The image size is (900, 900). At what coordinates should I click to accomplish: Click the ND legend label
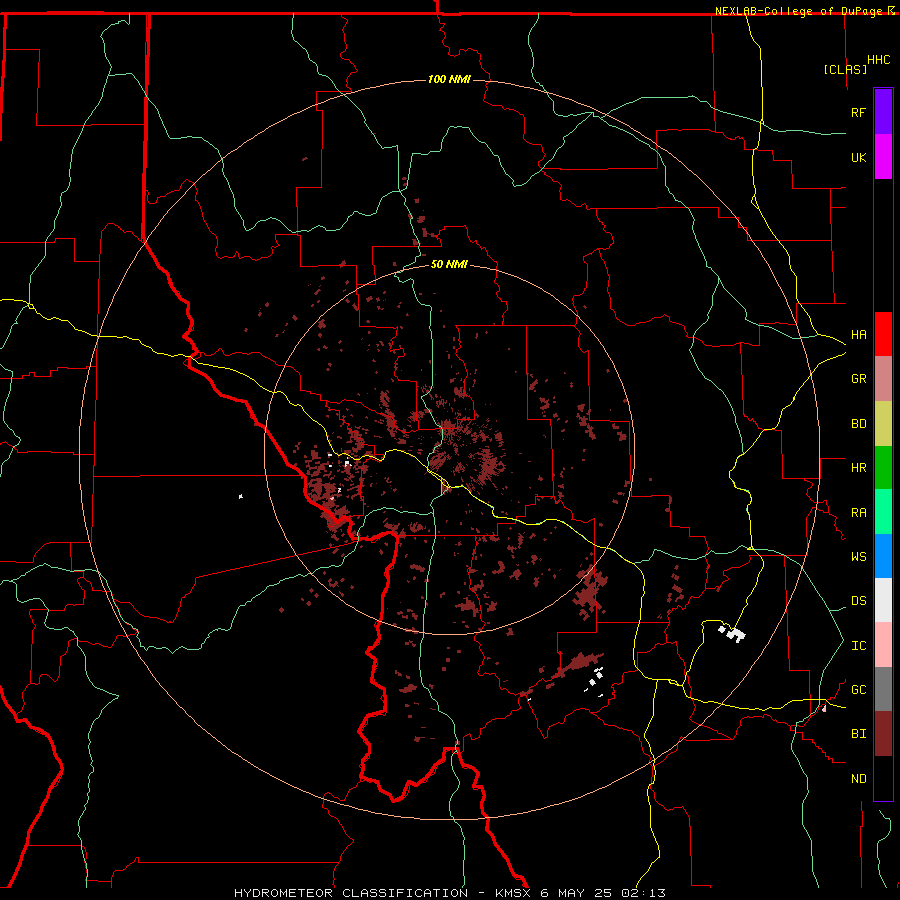coord(858,779)
